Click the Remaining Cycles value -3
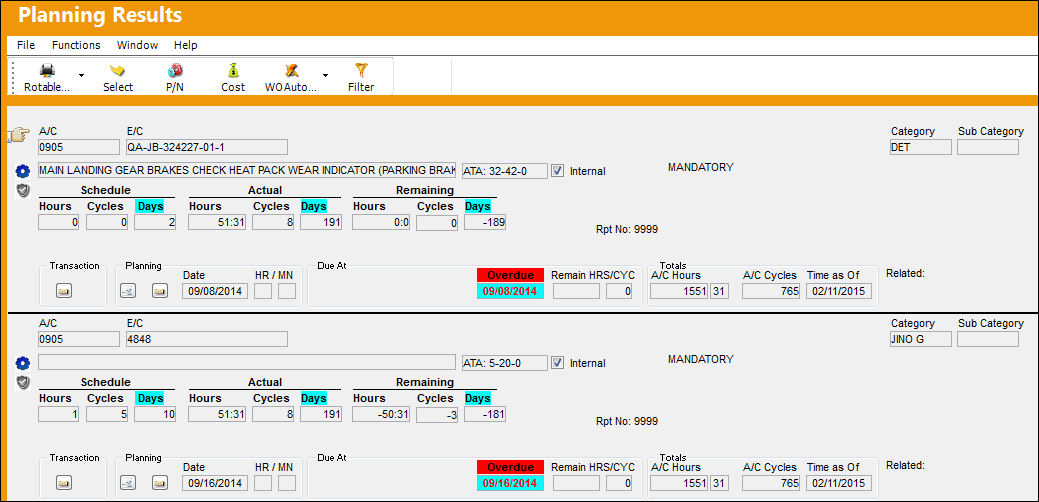Viewport: 1039px width, 502px height. tap(437, 415)
